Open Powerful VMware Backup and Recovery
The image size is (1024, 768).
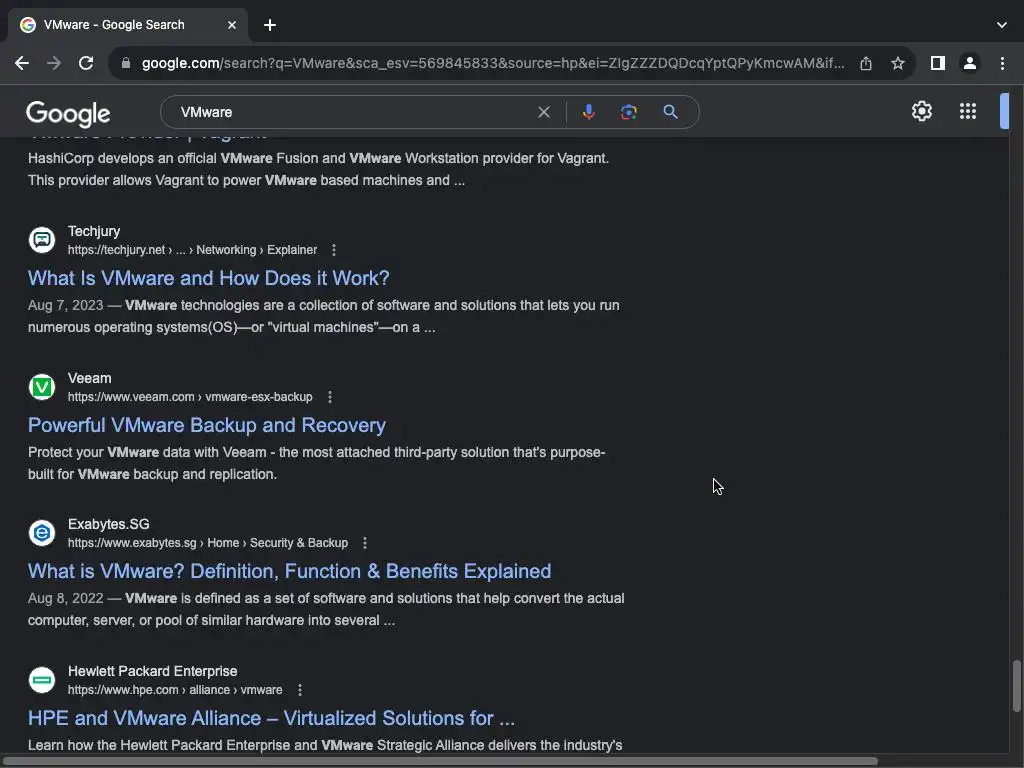[206, 425]
